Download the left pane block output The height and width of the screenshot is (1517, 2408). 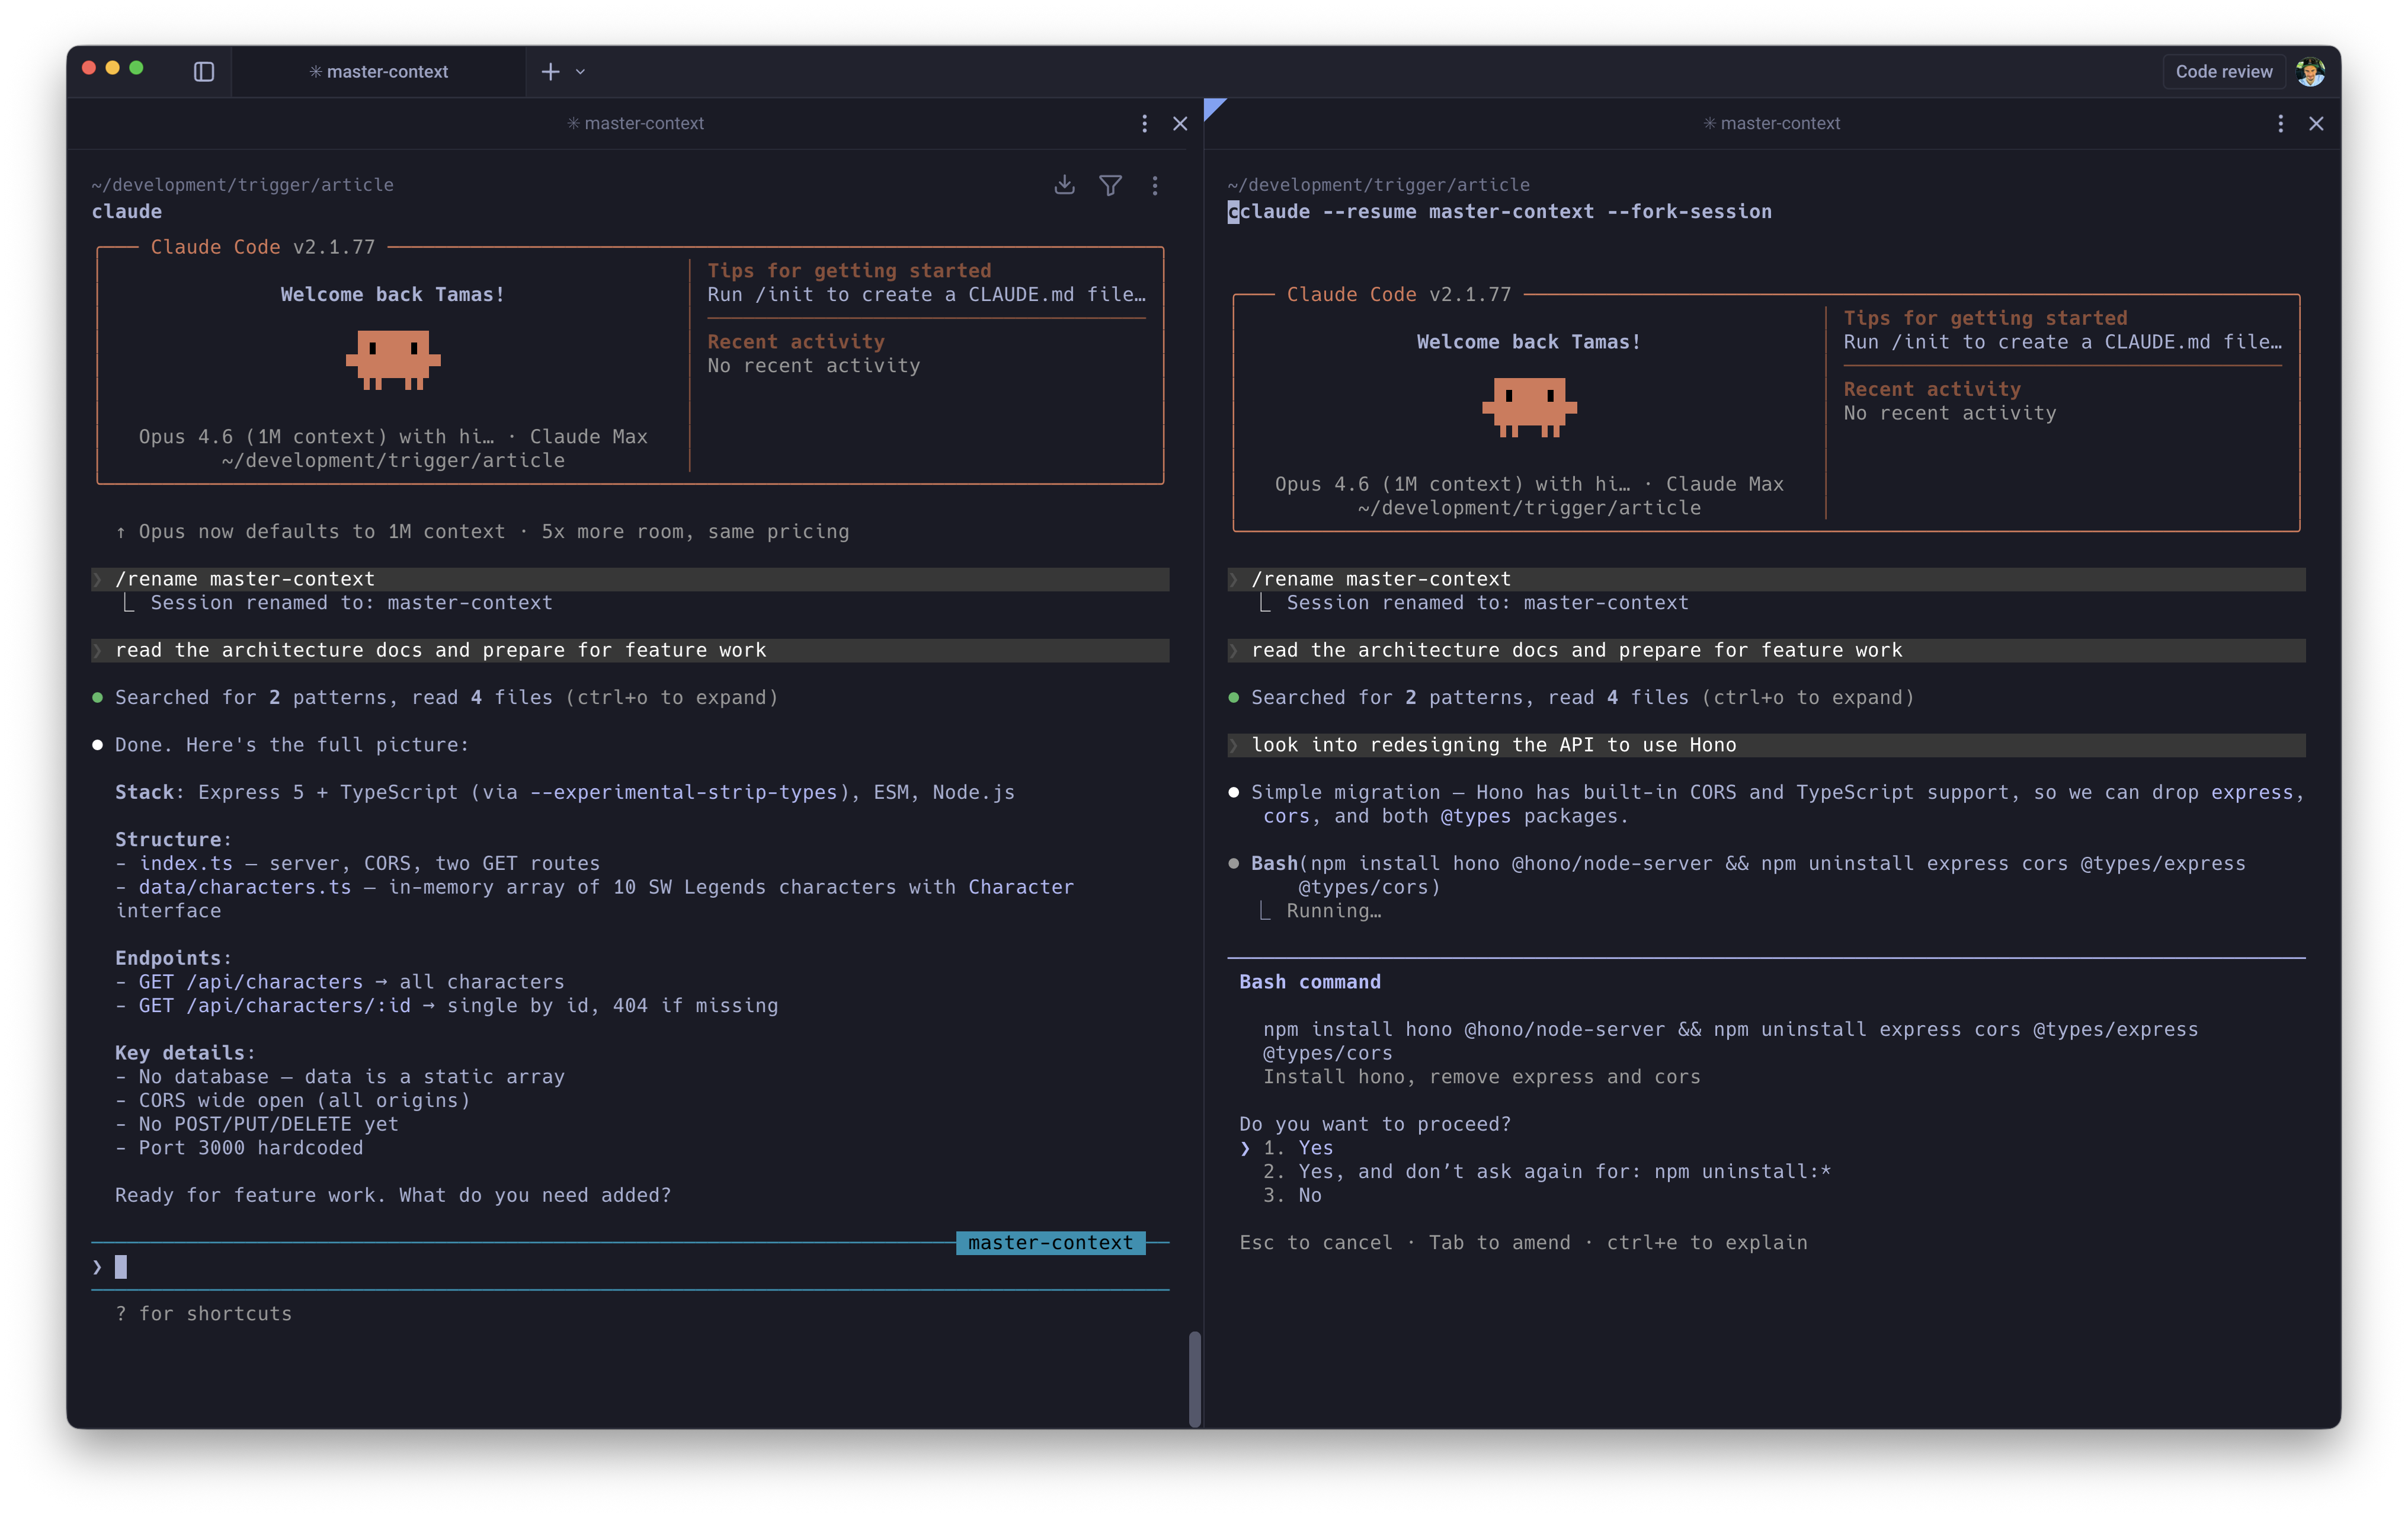pyautogui.click(x=1064, y=185)
